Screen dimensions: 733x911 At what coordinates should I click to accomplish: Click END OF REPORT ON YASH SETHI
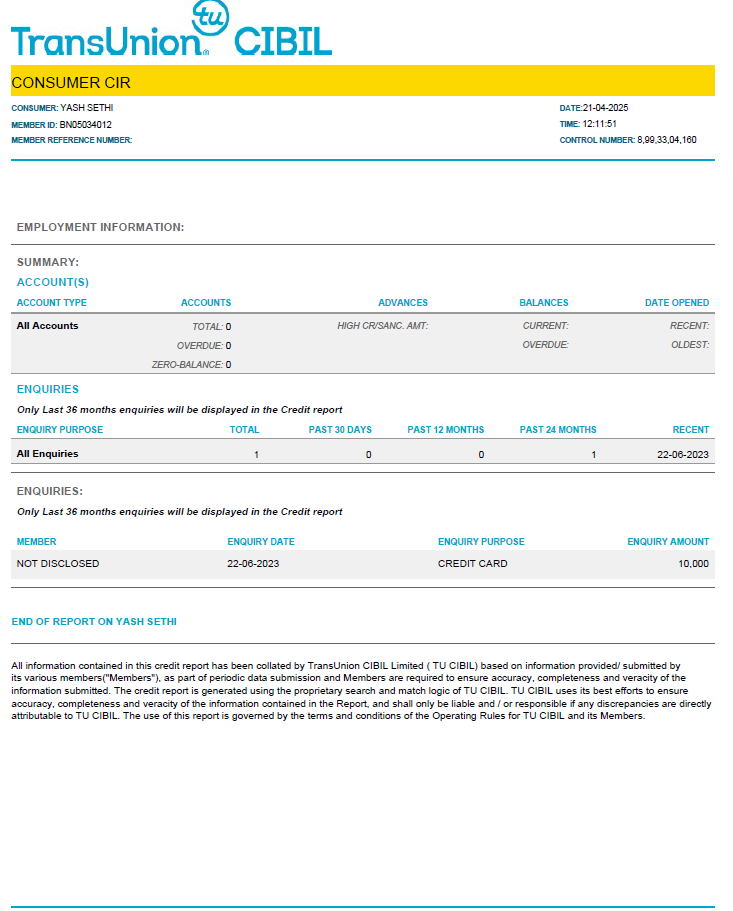[94, 622]
